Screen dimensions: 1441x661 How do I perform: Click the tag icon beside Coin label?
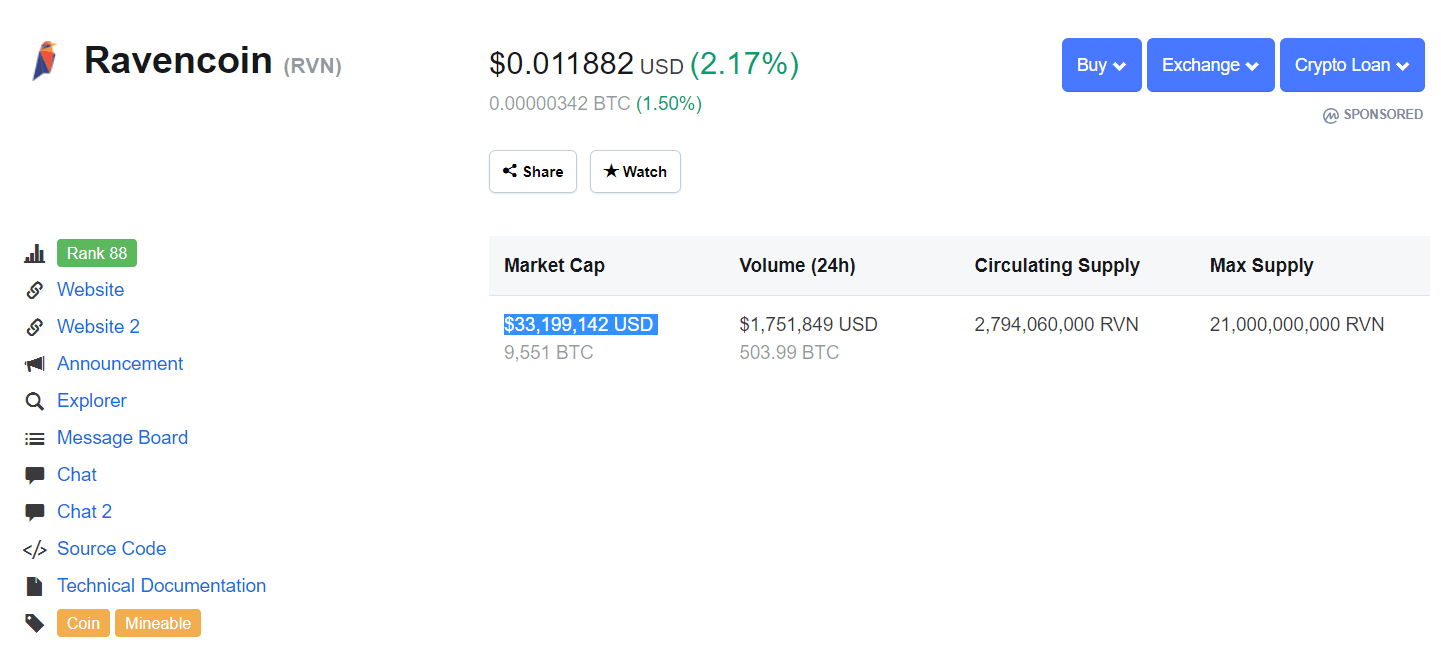click(35, 623)
